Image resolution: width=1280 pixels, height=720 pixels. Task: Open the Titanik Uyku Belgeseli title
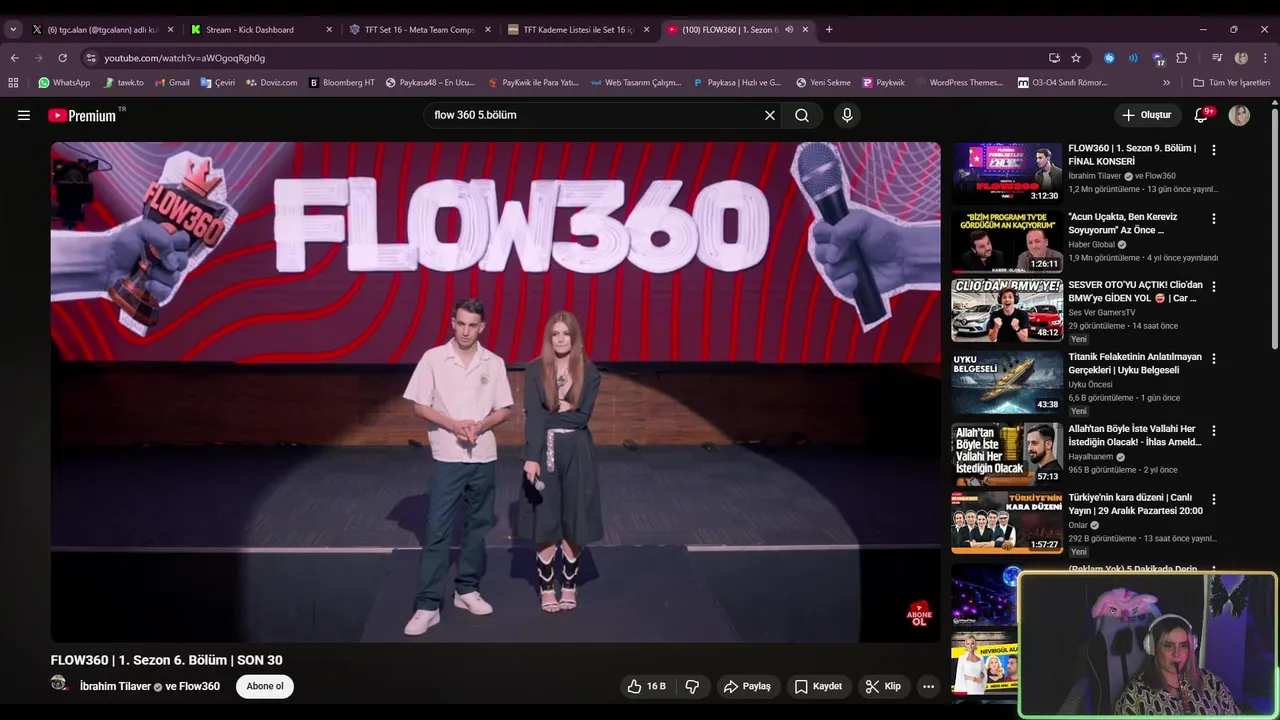(1135, 363)
